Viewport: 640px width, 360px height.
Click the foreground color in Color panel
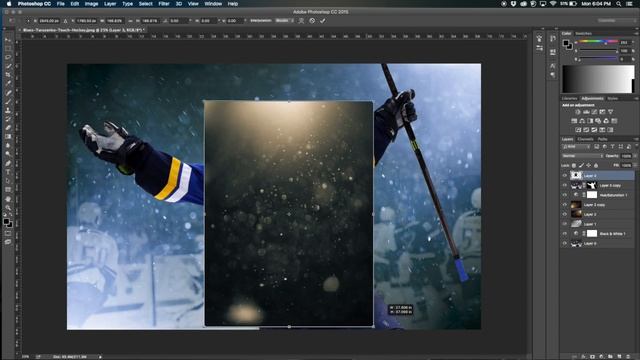click(566, 43)
